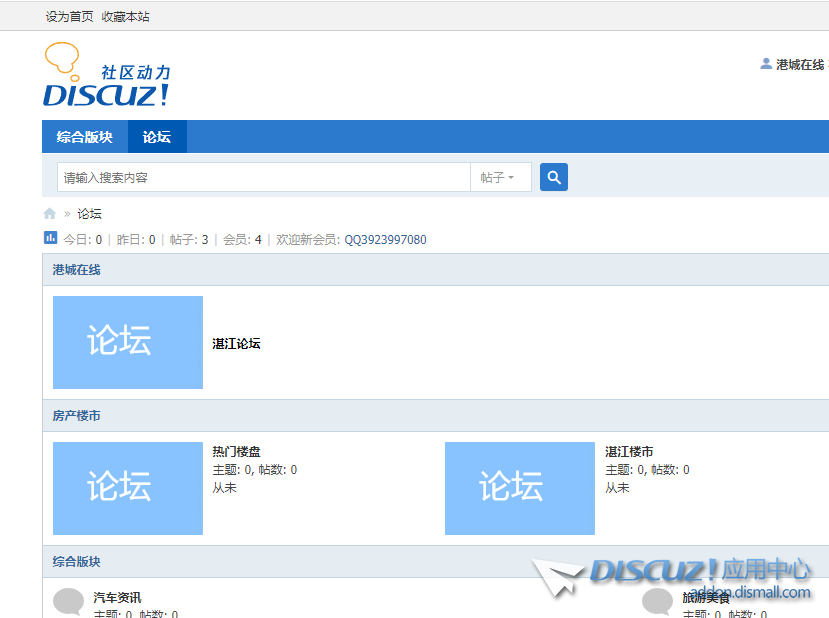Open the 热门楼盘 forum thumbnail image

tap(128, 488)
